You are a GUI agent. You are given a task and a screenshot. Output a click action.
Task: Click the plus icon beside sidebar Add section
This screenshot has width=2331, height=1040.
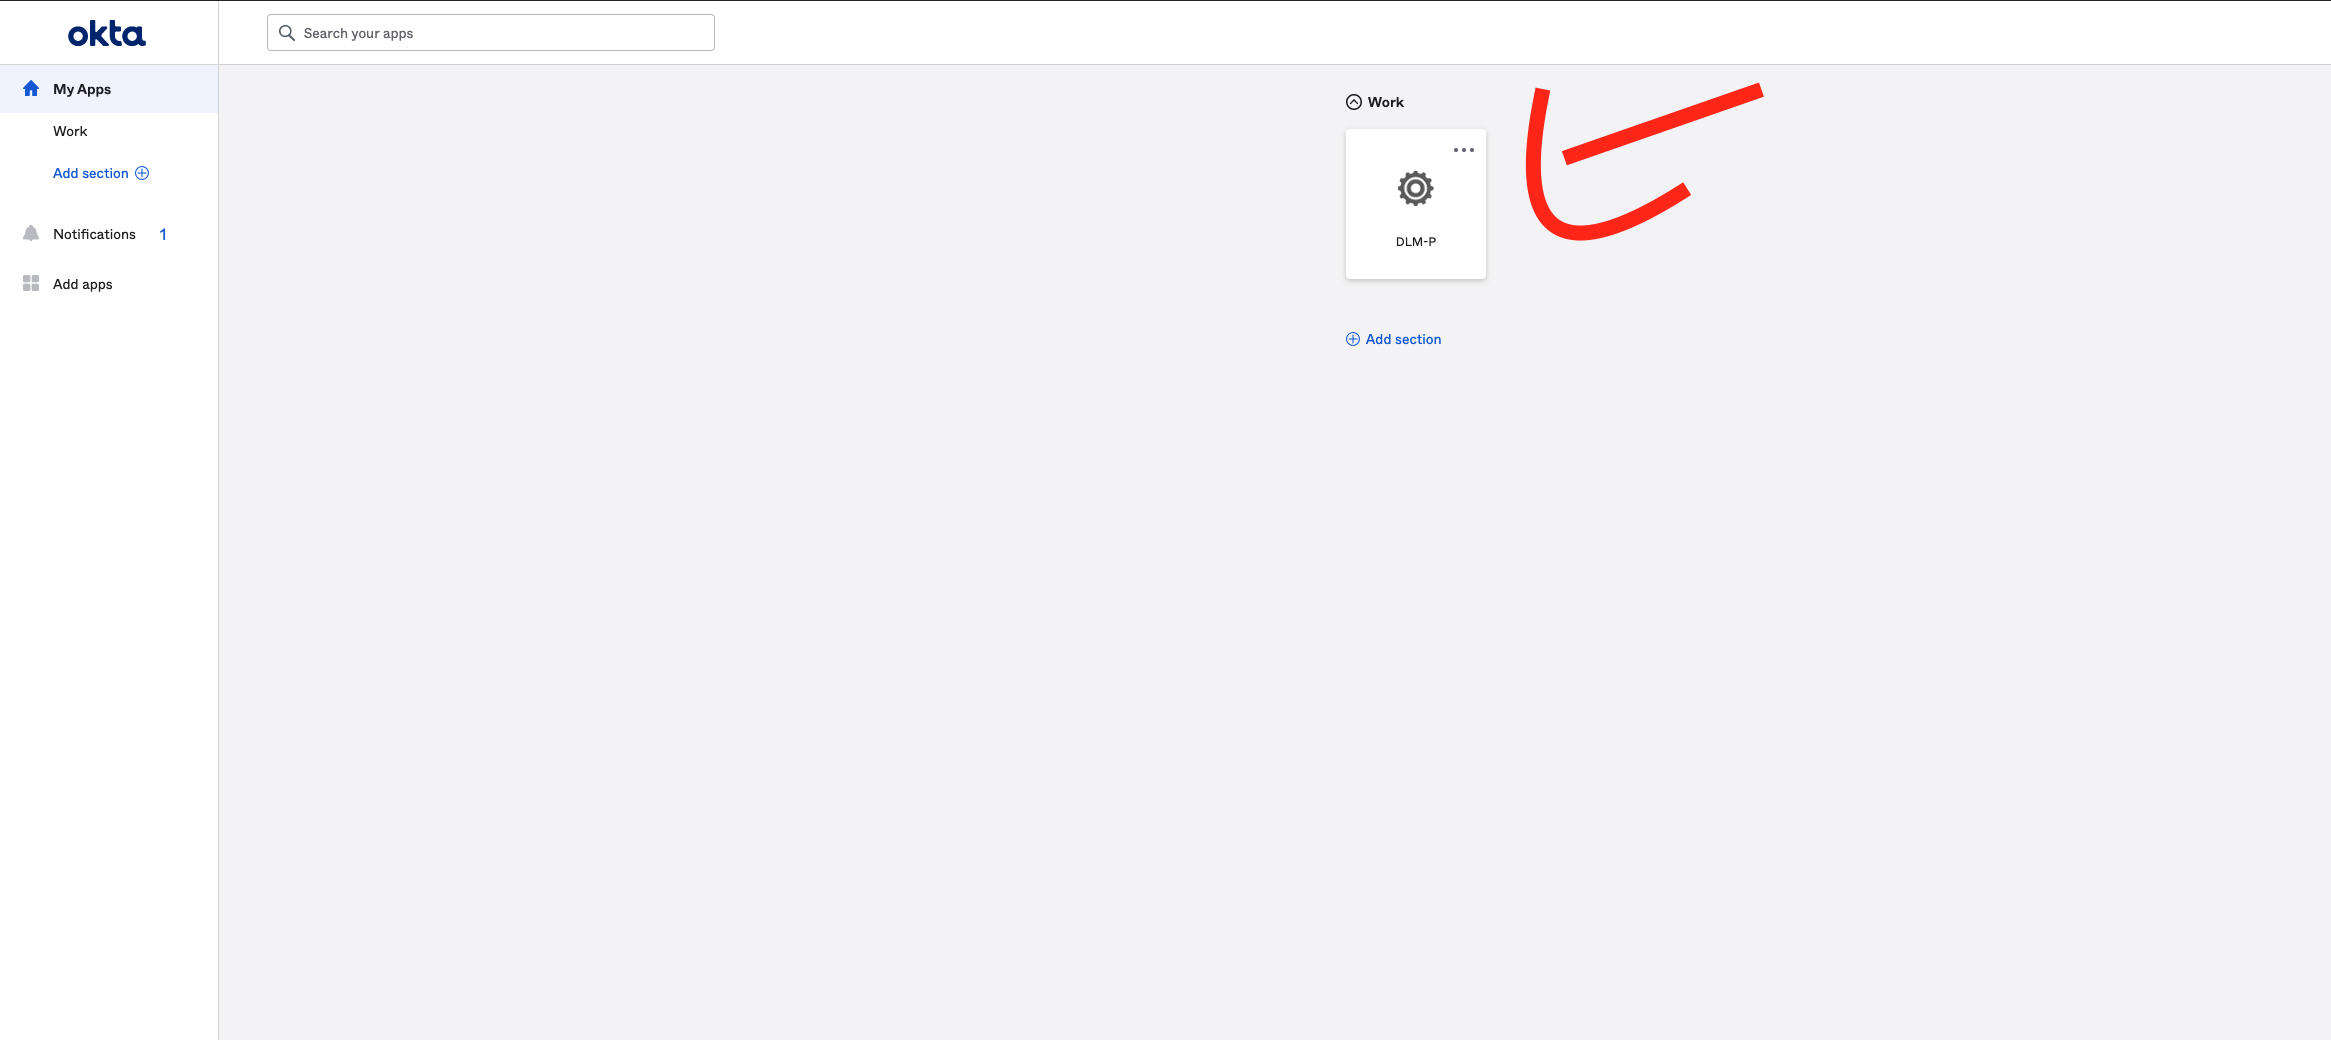142,172
